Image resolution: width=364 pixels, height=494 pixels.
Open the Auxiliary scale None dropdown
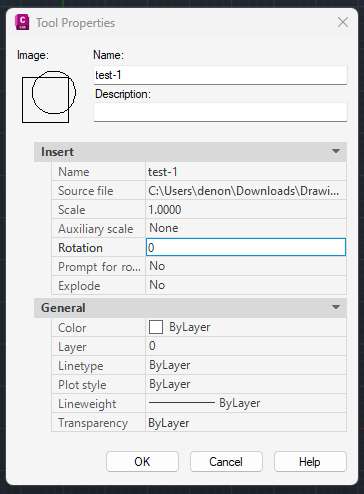(x=246, y=228)
